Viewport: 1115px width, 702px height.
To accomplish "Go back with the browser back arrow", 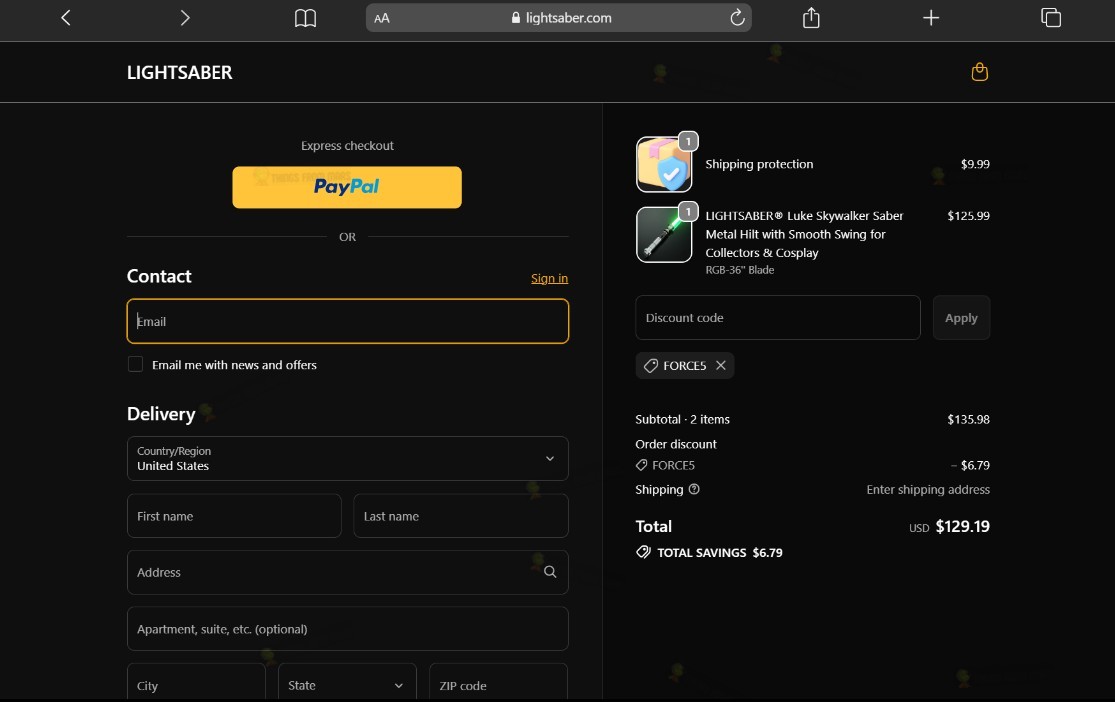I will click(65, 18).
